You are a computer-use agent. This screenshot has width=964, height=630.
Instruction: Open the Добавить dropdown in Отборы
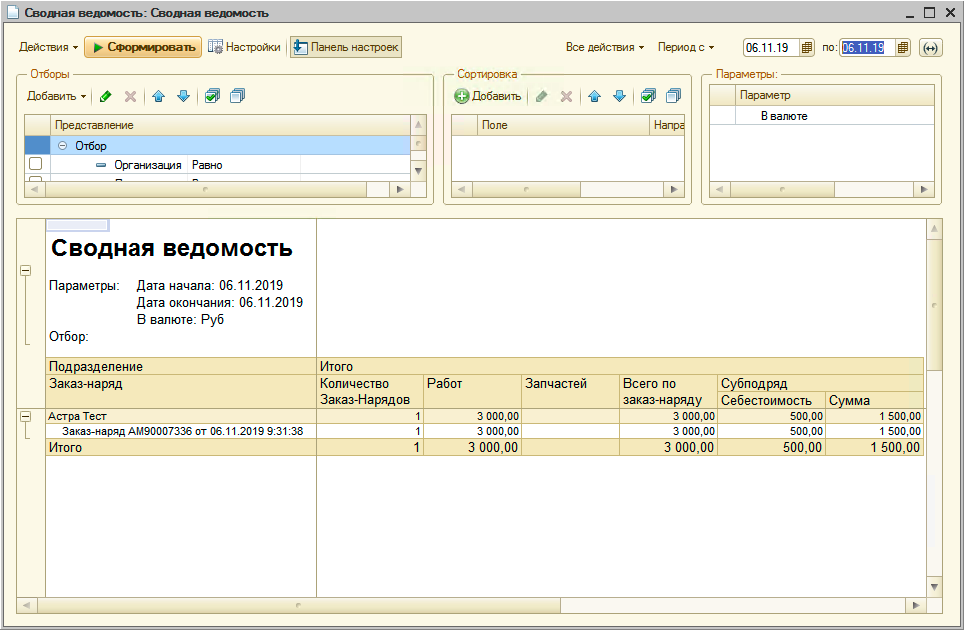tap(57, 96)
